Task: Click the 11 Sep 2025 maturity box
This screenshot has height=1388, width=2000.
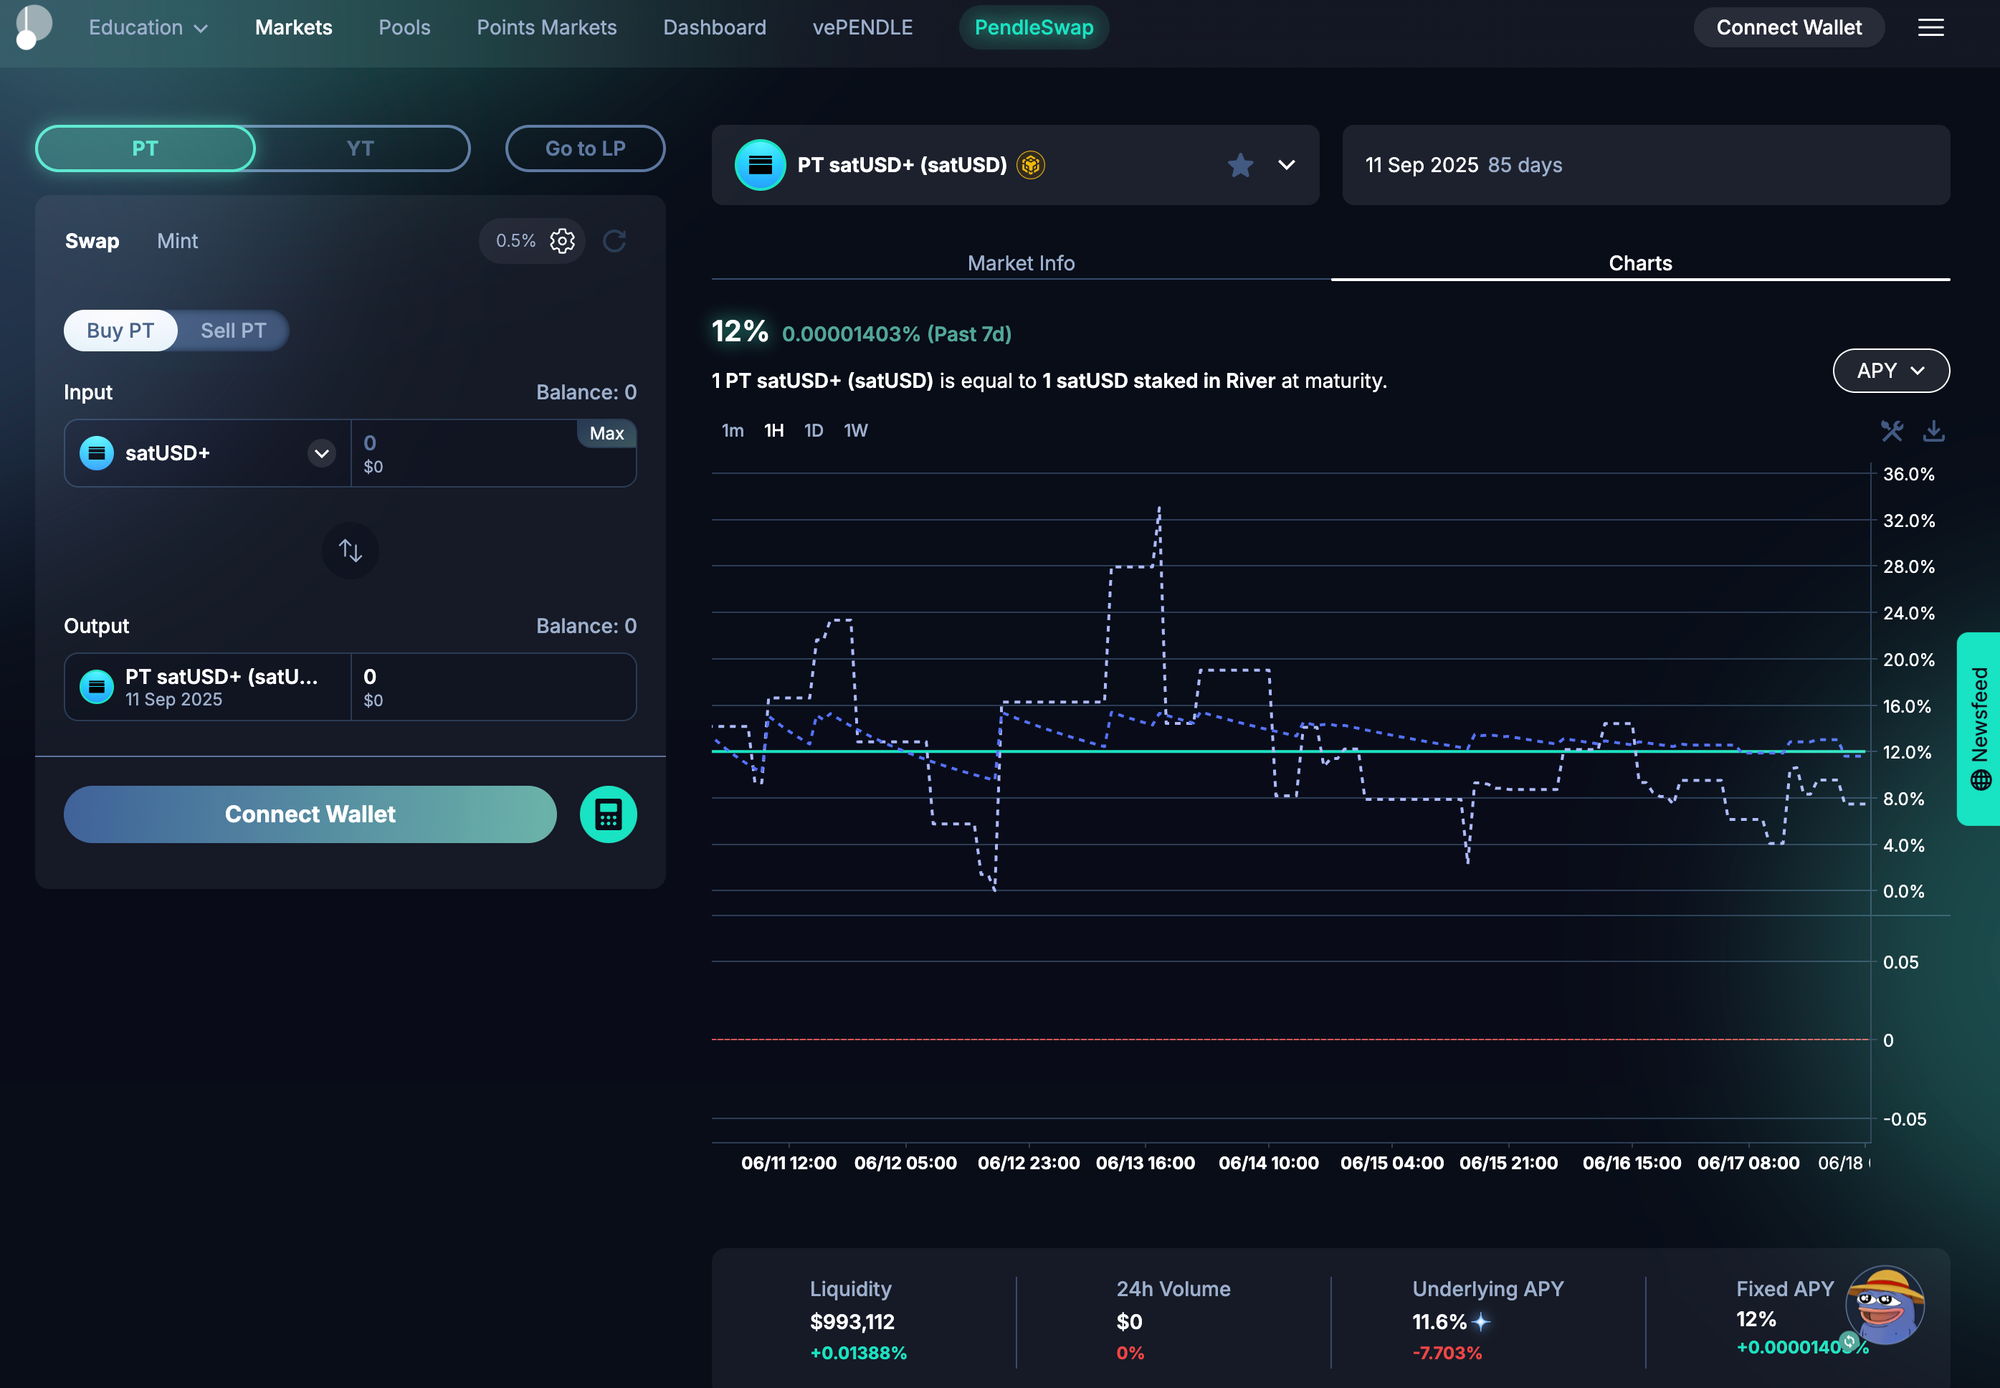Action: pos(1646,165)
